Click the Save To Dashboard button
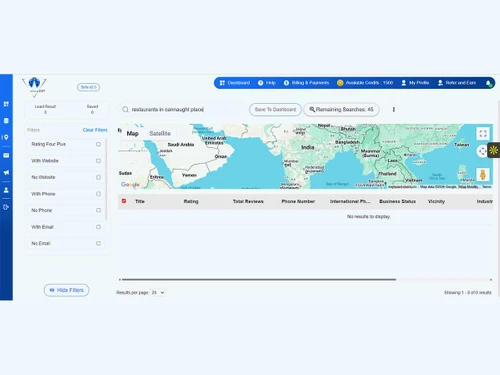The image size is (500, 375). (275, 110)
